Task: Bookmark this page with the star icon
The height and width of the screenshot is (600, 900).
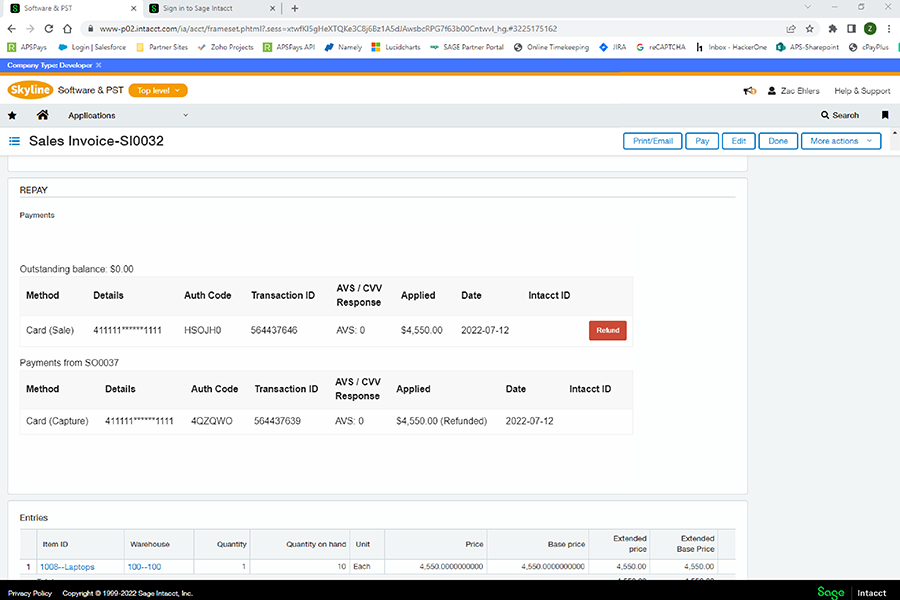Action: (809, 29)
